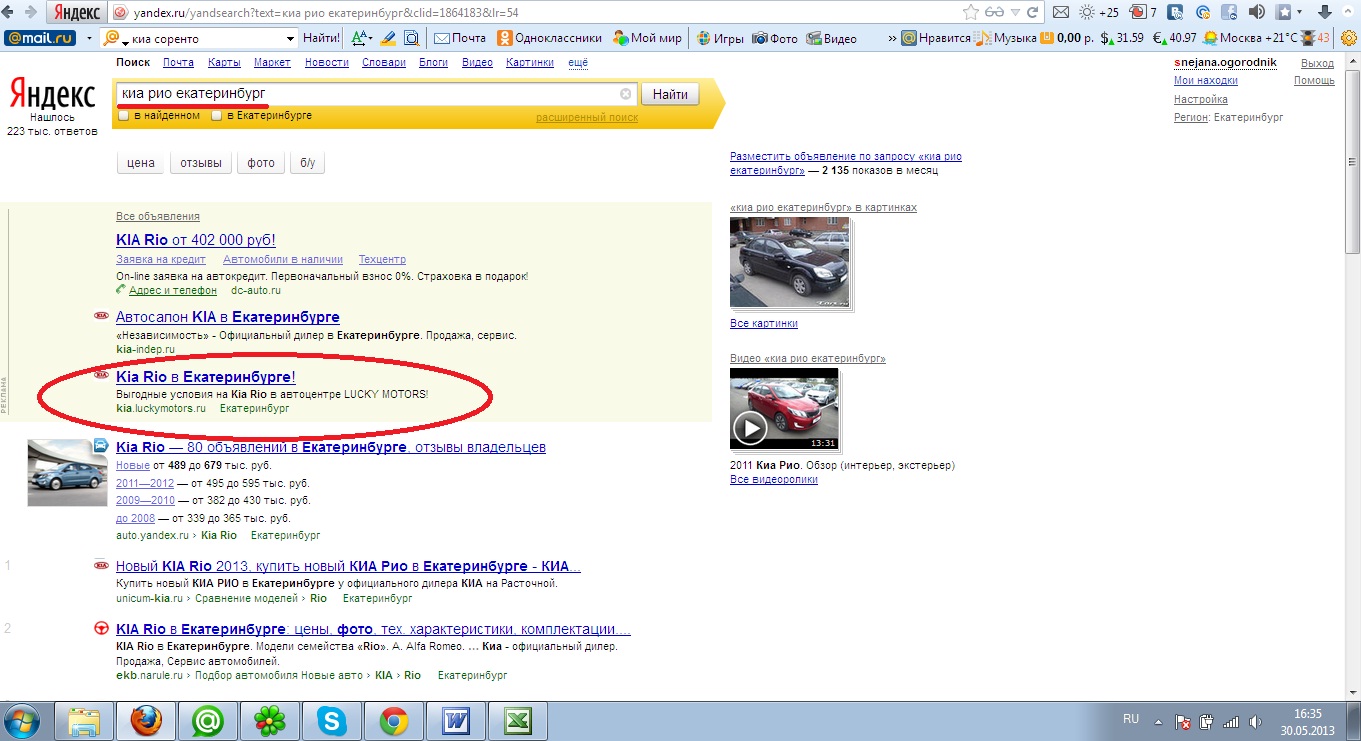Viewport: 1361px width, 741px height.
Task: Open Мой мир in the Mail.ru toolbar
Action: 646,38
